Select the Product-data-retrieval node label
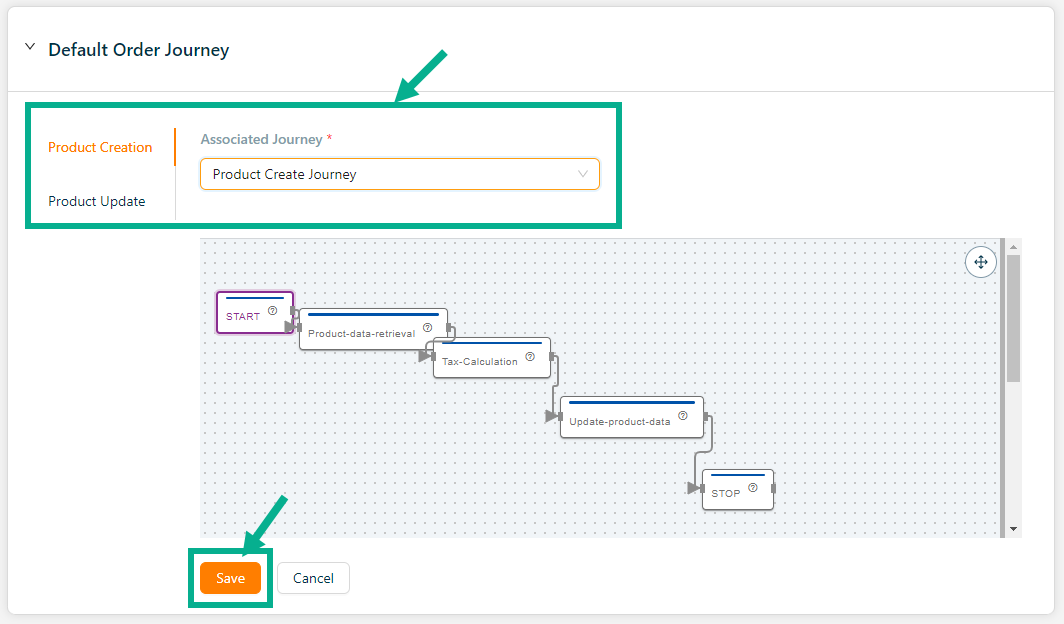Image resolution: width=1064 pixels, height=624 pixels. (361, 334)
